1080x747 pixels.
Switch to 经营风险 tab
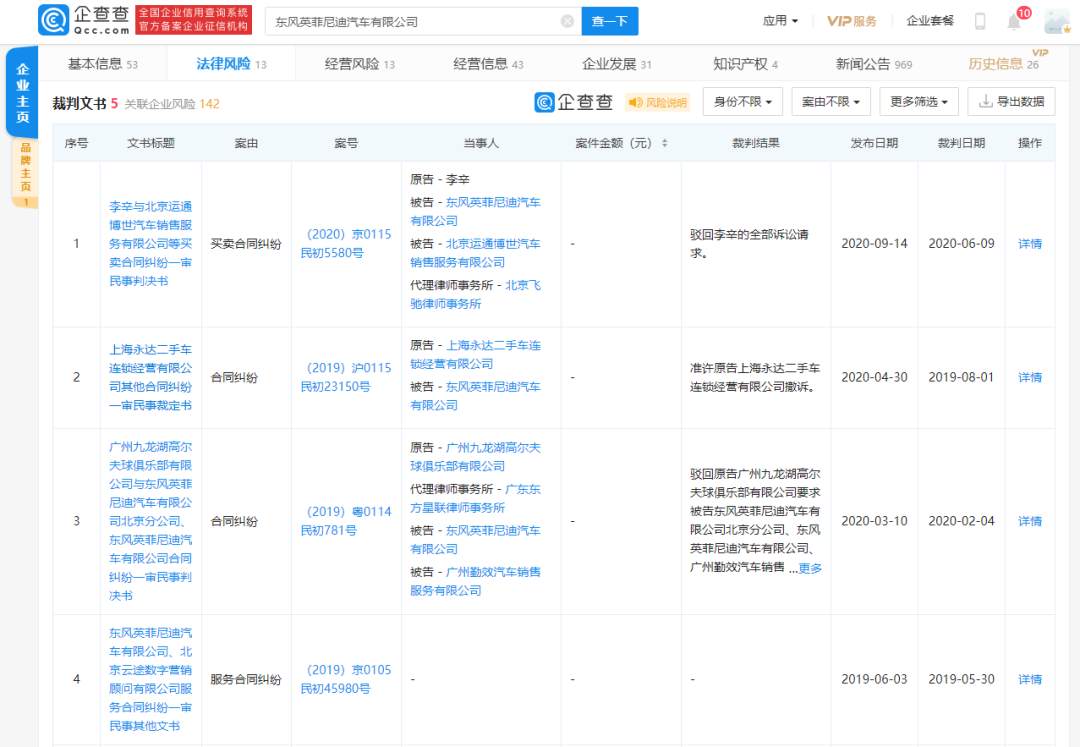360,64
